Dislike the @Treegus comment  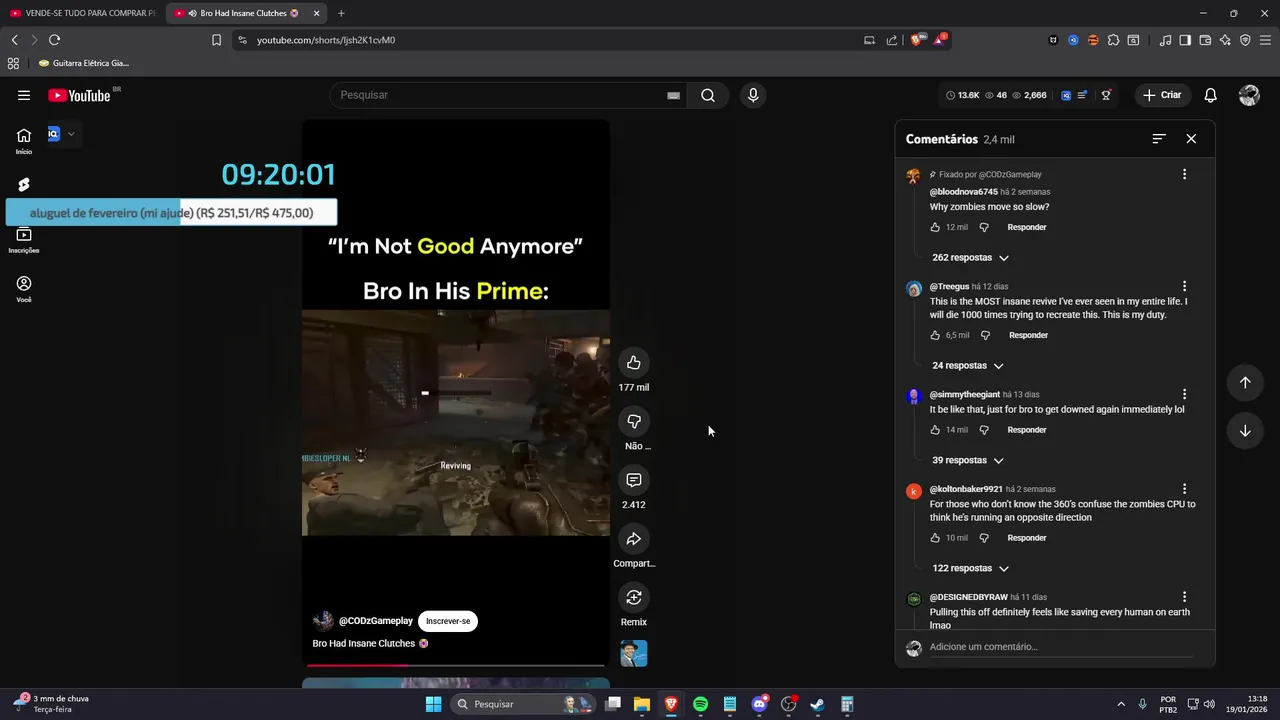(985, 335)
